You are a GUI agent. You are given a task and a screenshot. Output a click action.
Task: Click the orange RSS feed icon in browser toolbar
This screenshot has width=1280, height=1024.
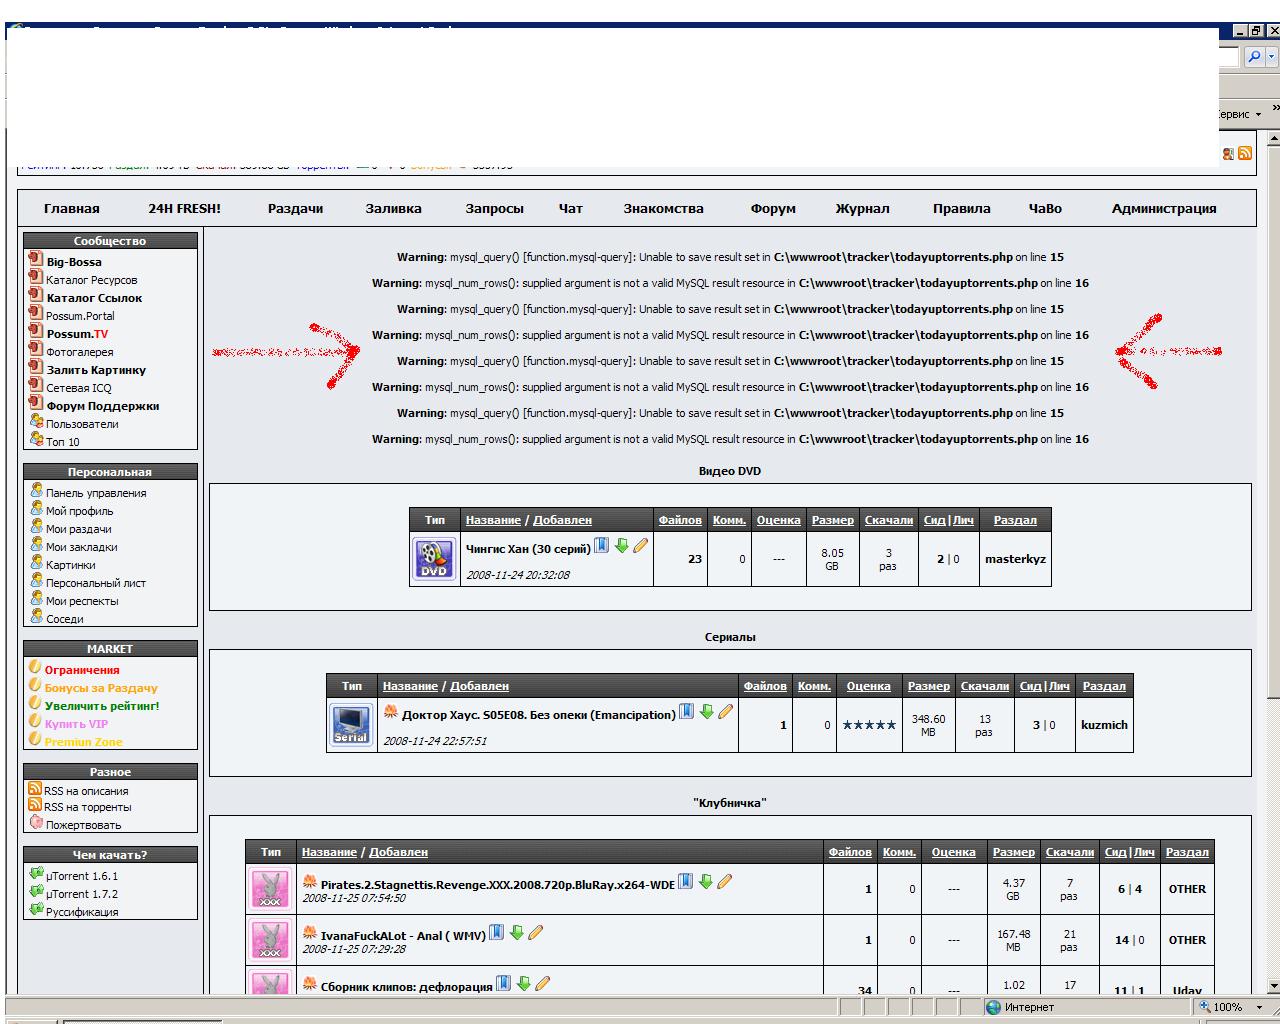(1245, 153)
